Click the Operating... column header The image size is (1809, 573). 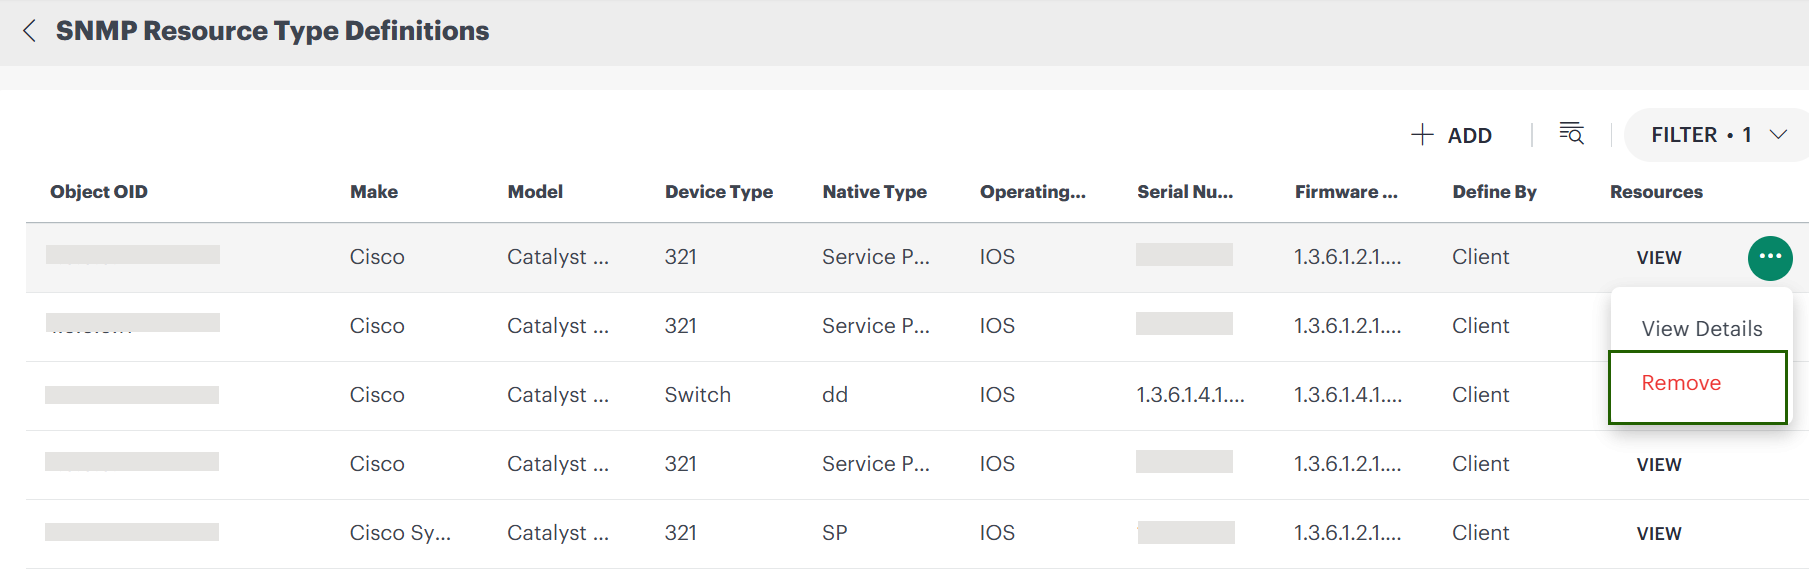tap(1032, 192)
